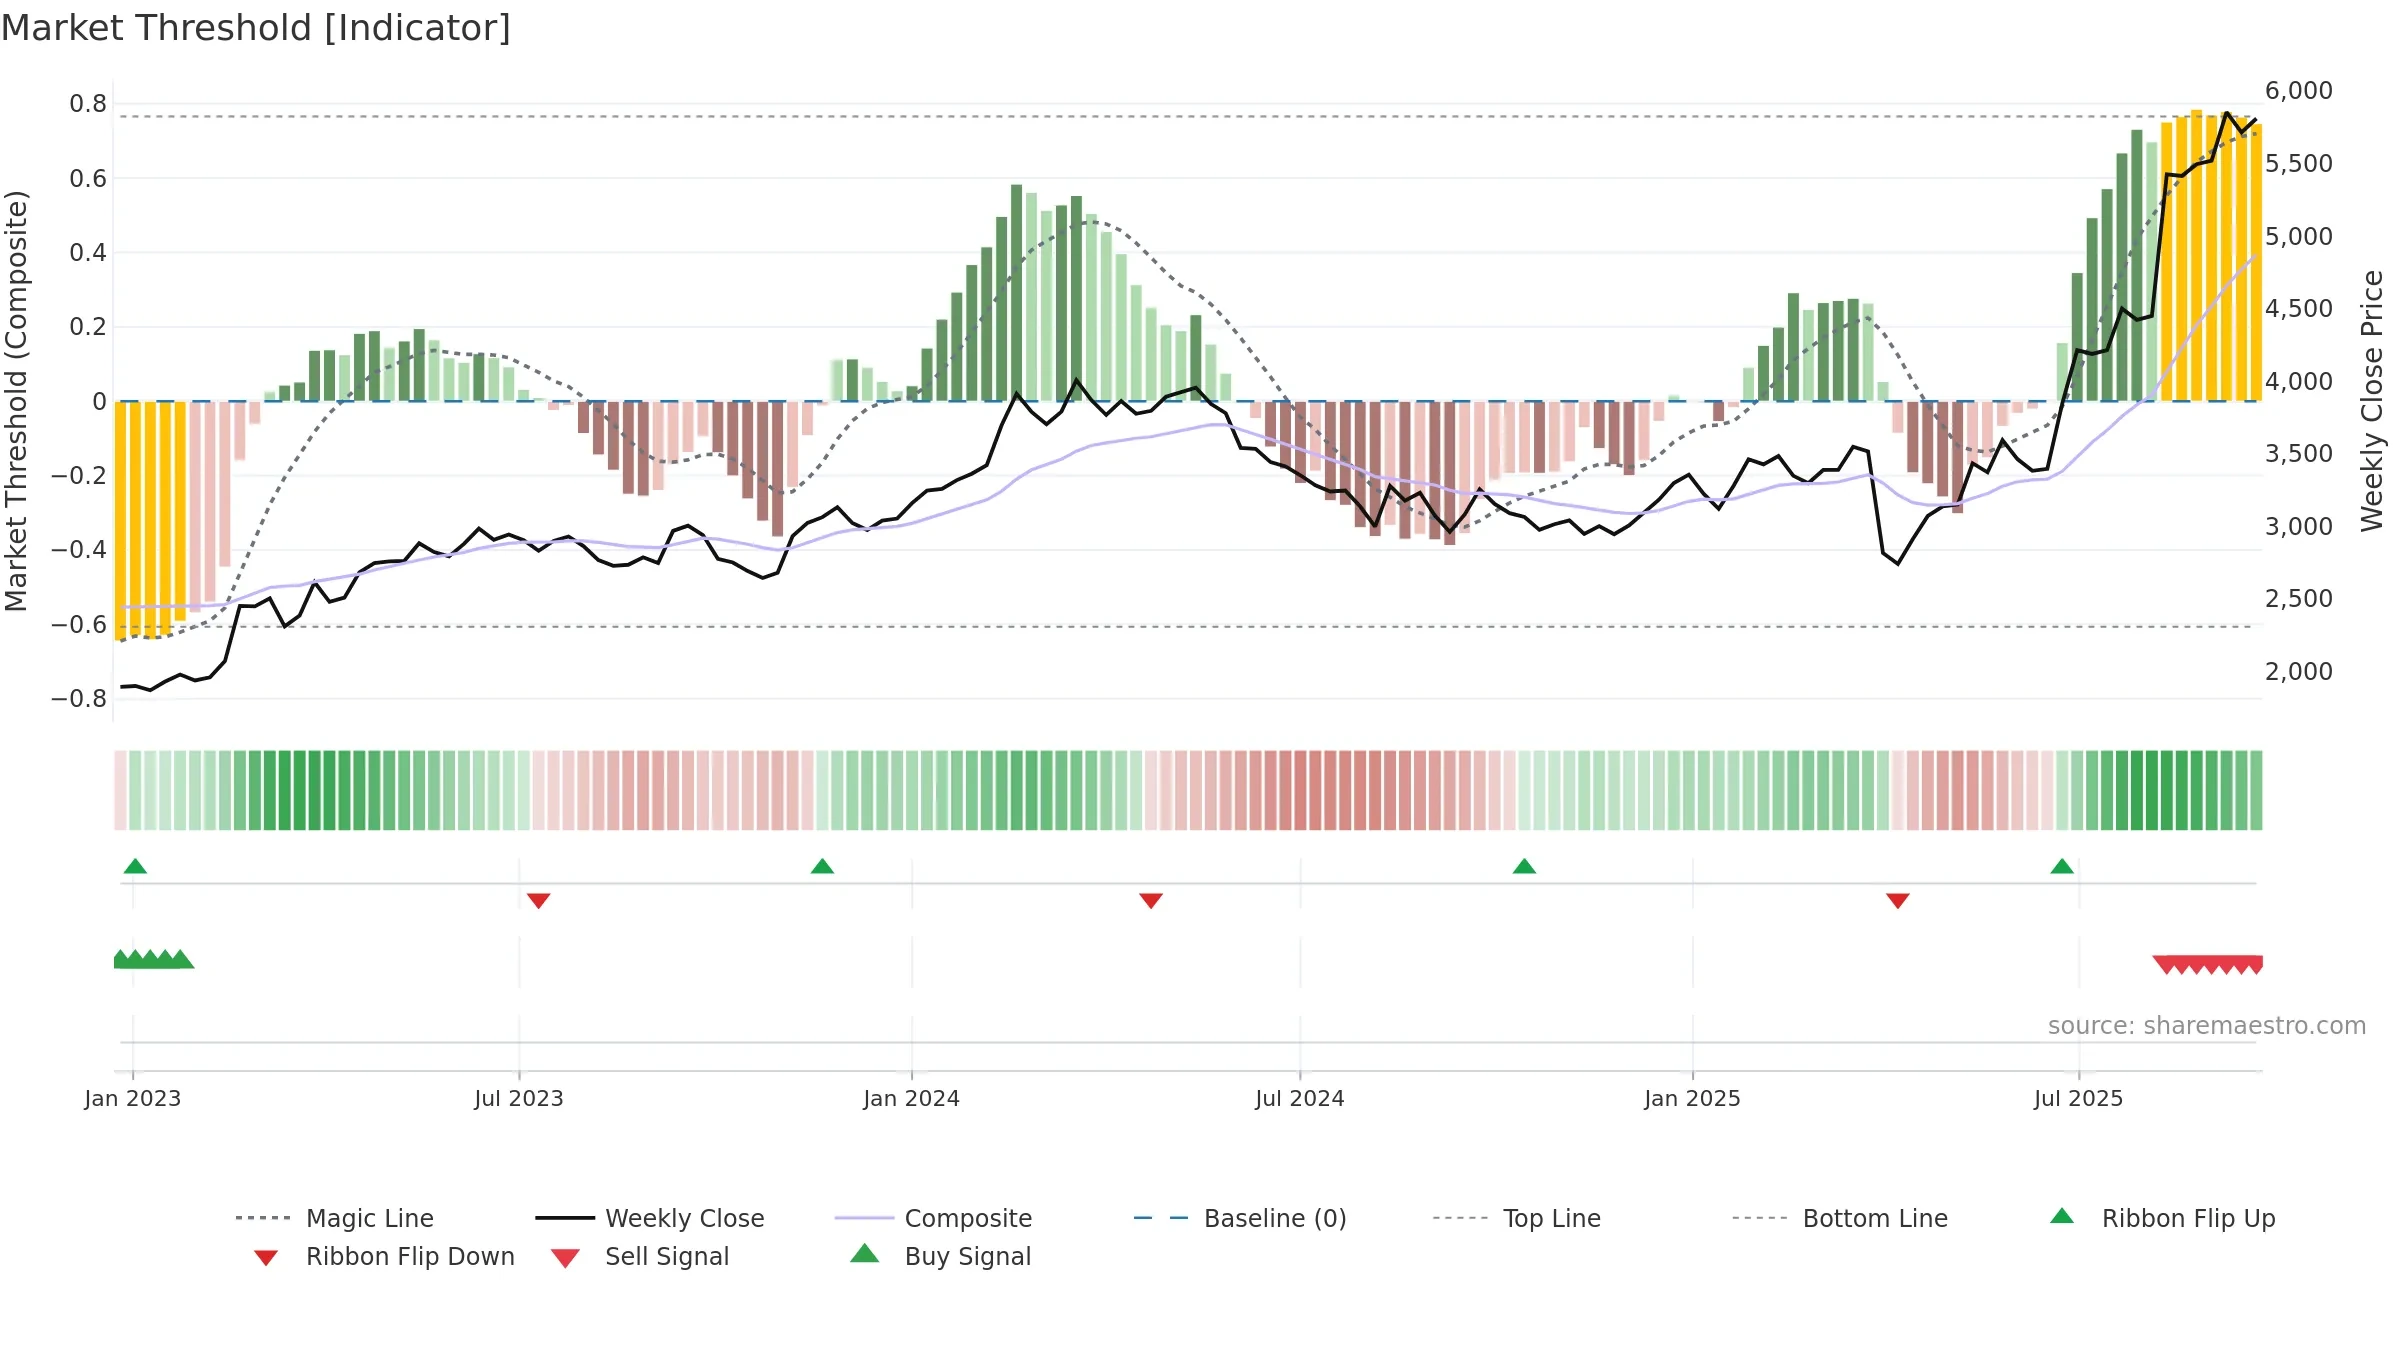Toggle the Composite legend entry
Image resolution: width=2400 pixels, height=1350 pixels.
point(933,1218)
